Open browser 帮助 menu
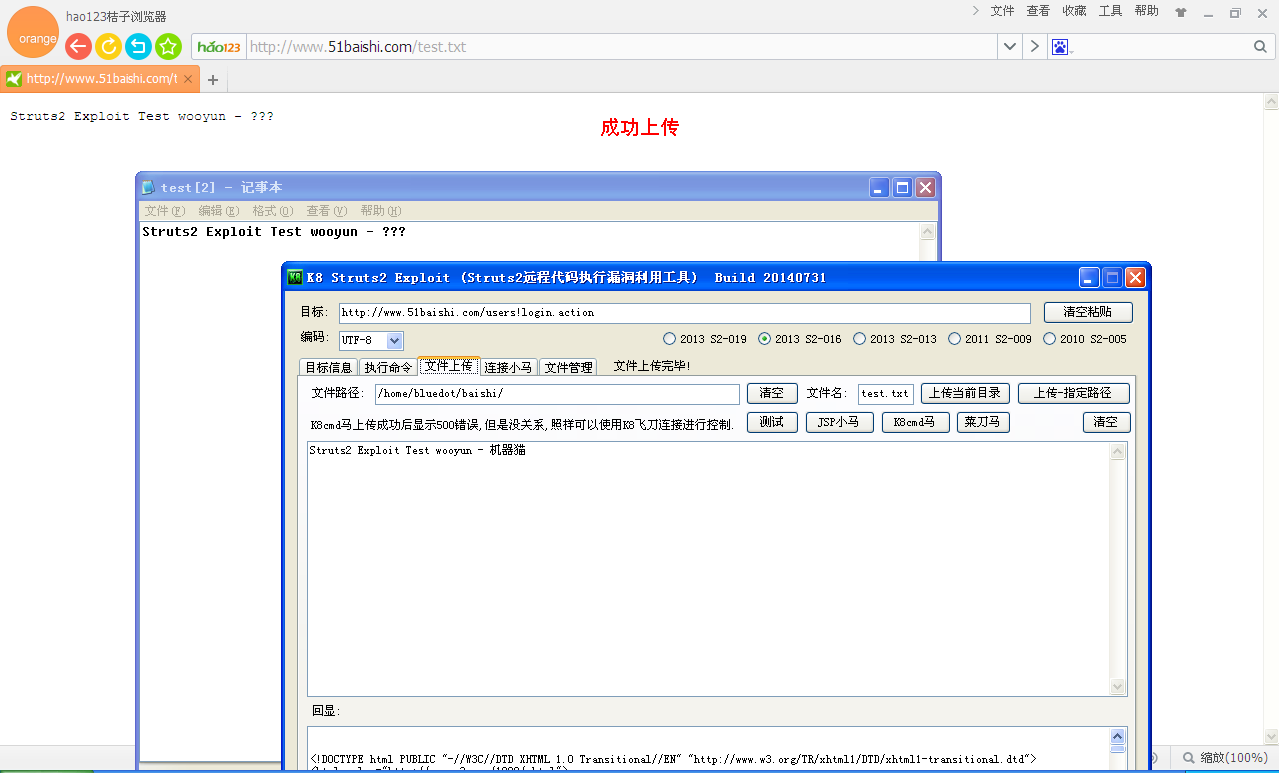 [1146, 11]
